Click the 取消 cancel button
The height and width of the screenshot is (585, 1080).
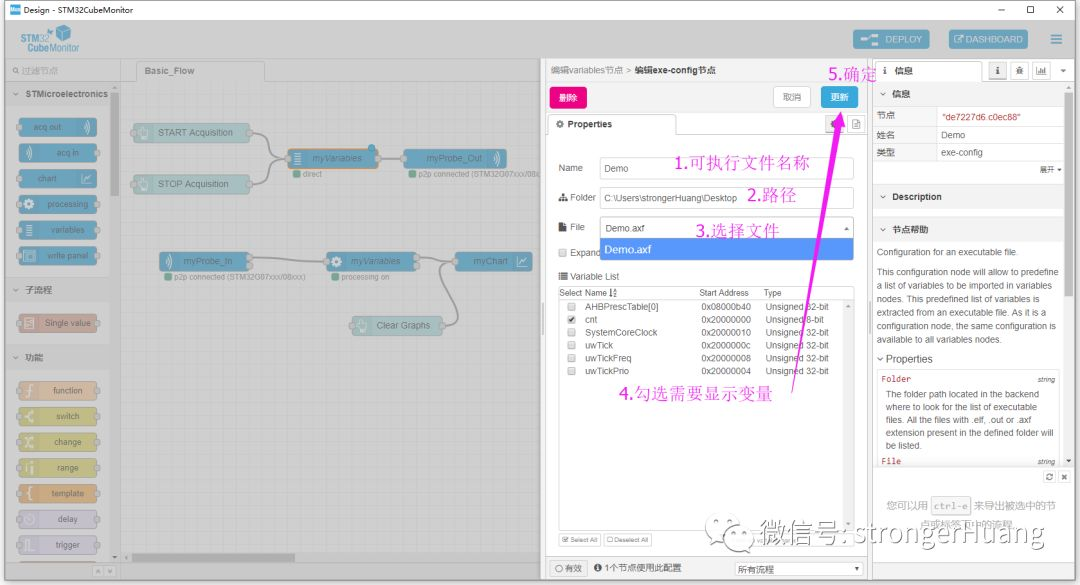(791, 97)
